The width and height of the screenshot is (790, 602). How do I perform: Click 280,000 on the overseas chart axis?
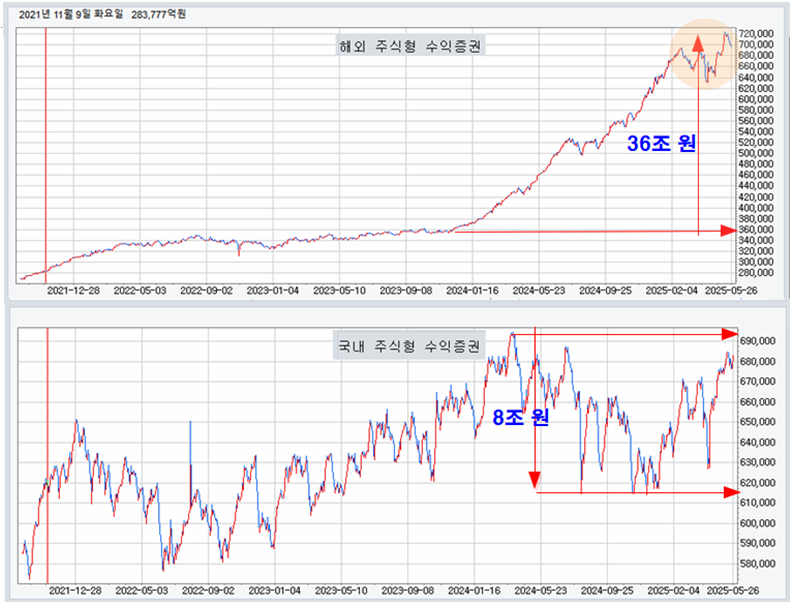756,273
